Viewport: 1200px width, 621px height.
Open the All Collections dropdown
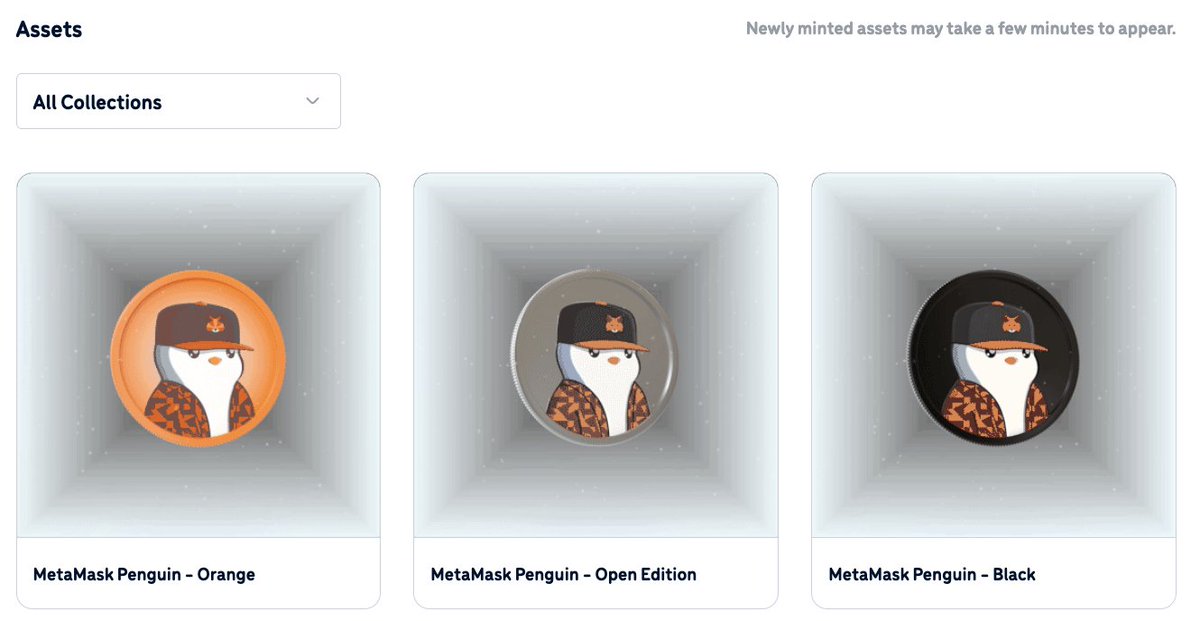178,101
